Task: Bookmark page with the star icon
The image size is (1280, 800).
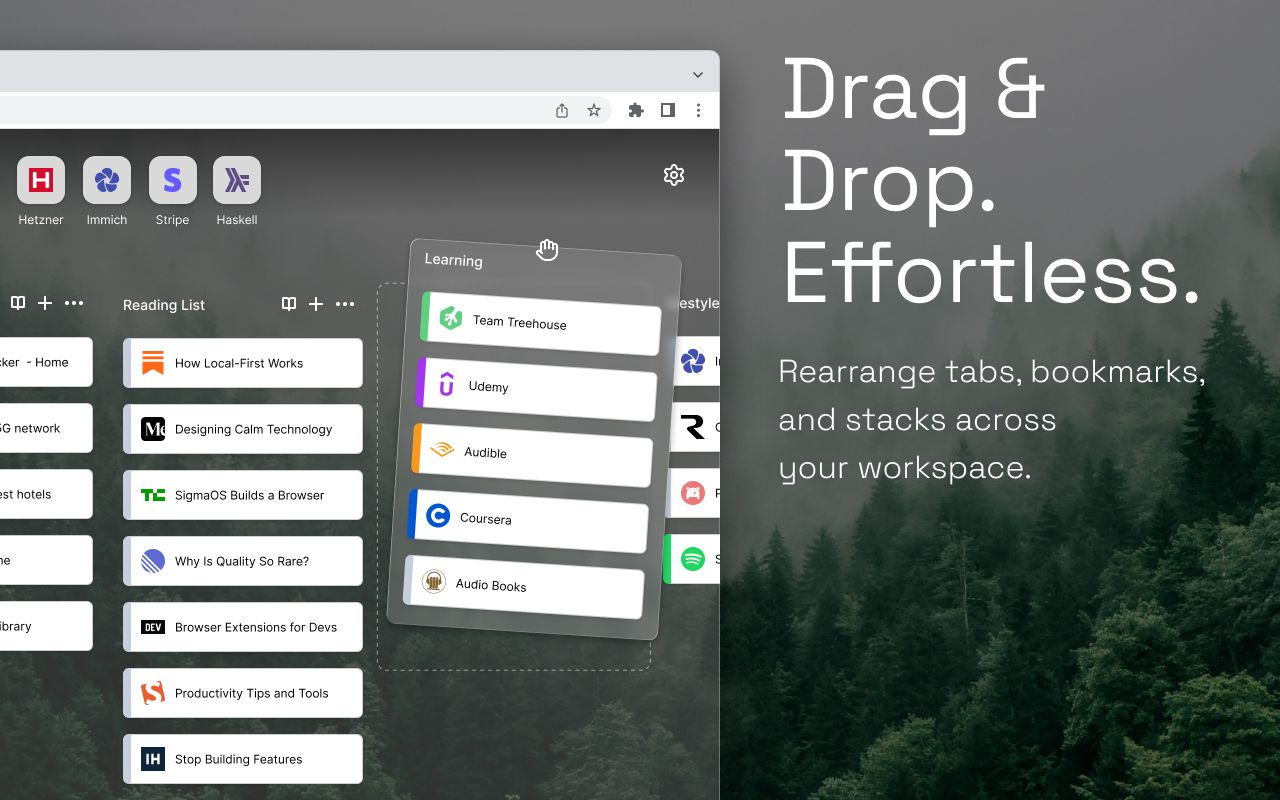Action: (594, 110)
